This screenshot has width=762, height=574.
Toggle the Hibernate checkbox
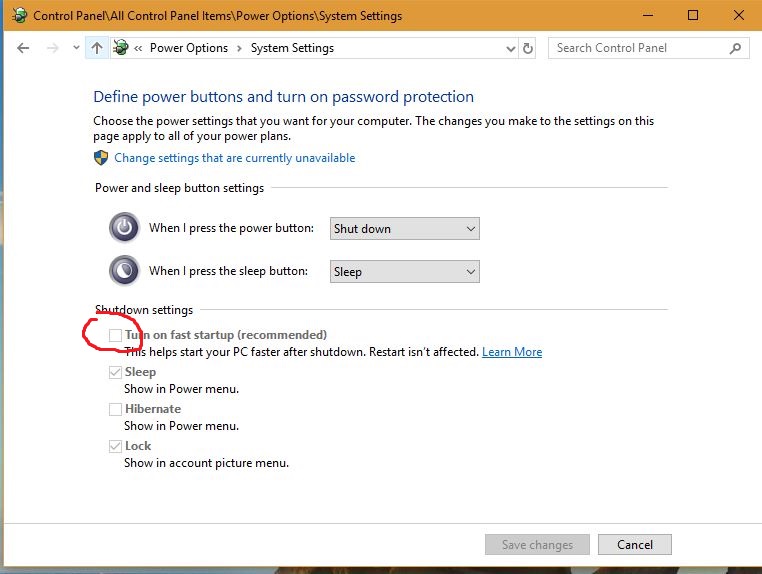point(115,409)
